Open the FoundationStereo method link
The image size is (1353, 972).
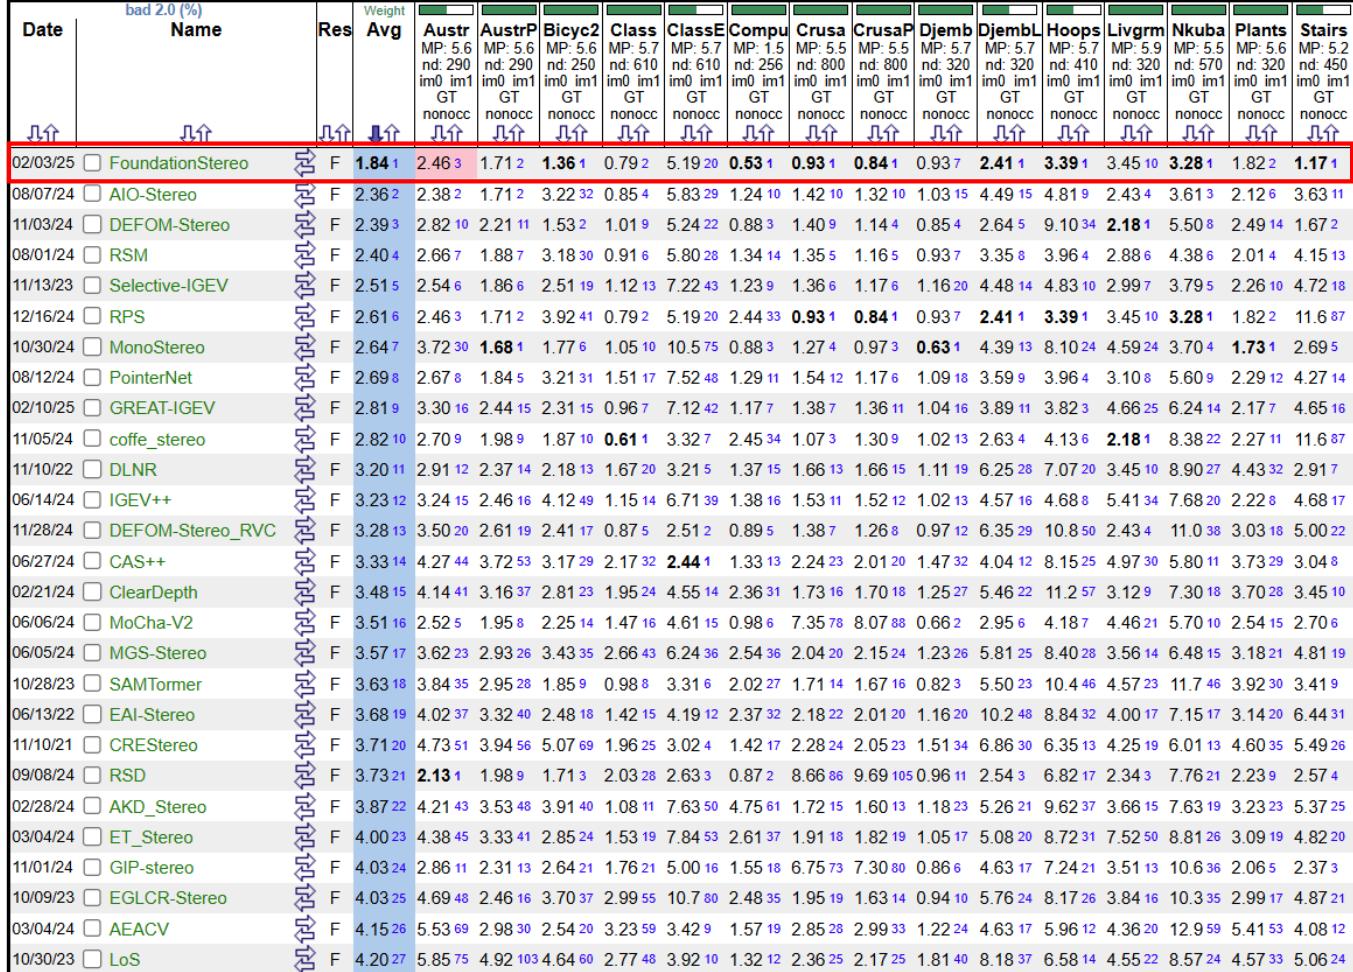click(180, 161)
